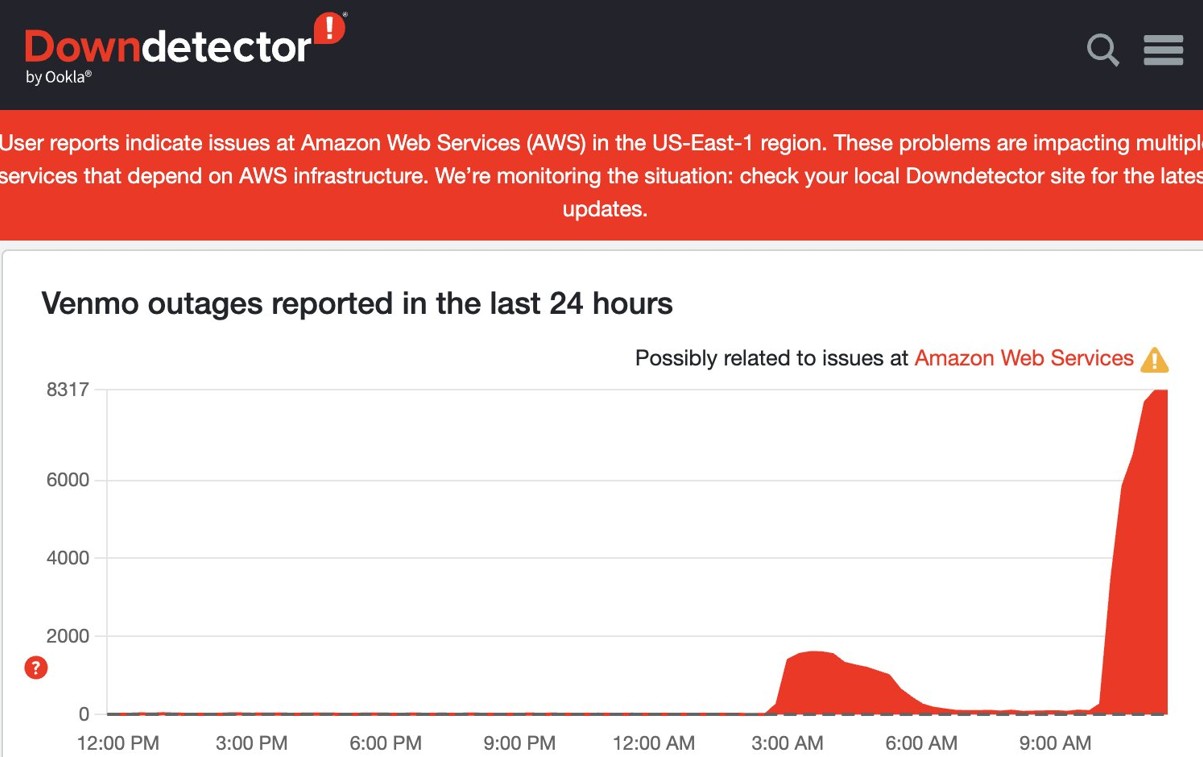
Task: Click the red AWS alert banner
Action: pyautogui.click(x=601, y=175)
